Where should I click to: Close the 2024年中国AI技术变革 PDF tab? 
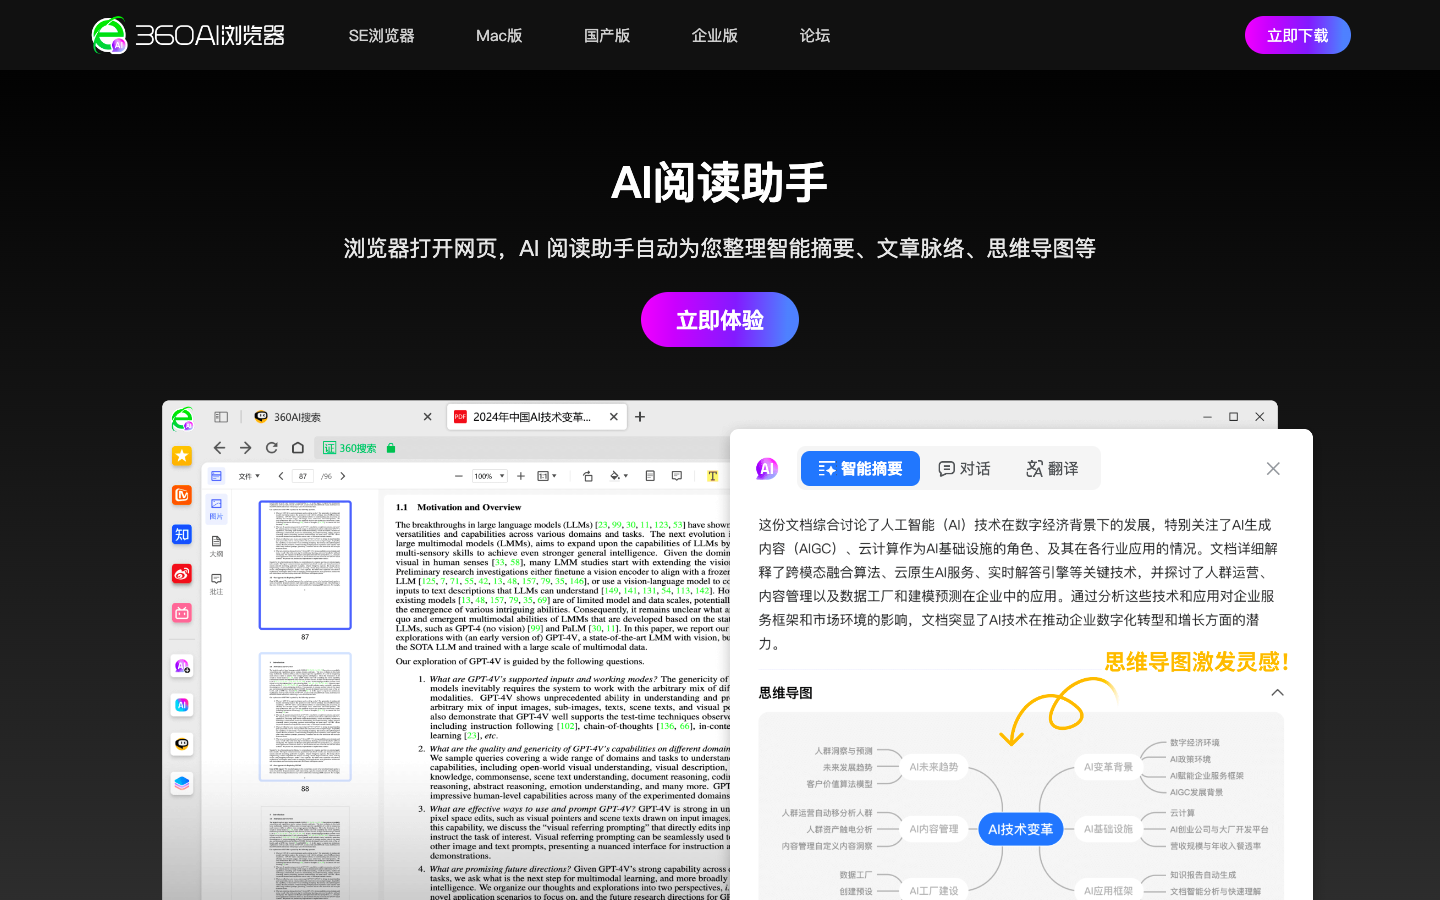coord(614,417)
